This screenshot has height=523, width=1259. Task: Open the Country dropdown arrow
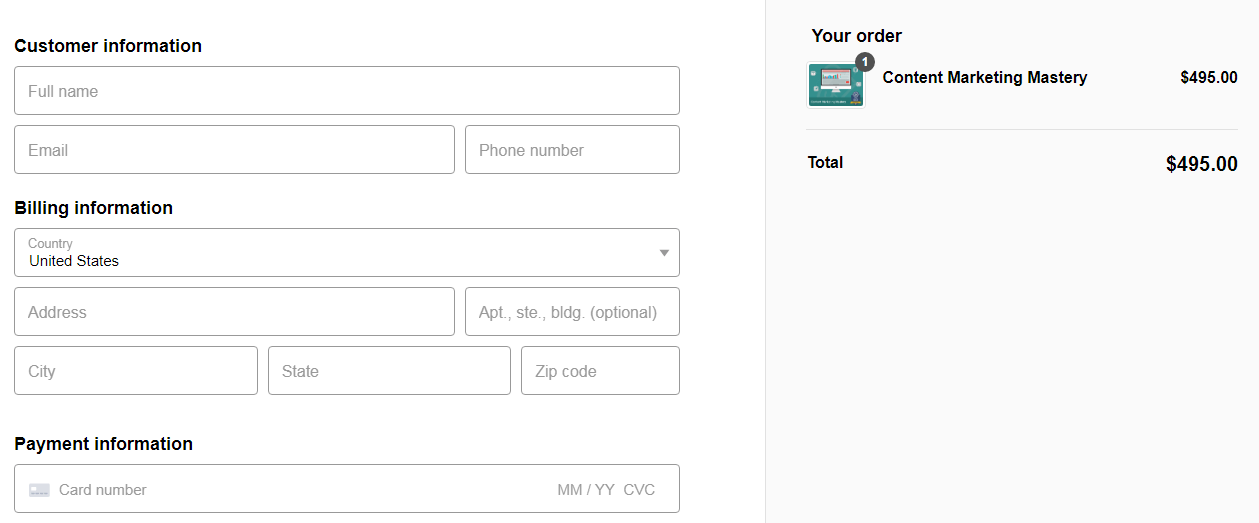click(664, 253)
